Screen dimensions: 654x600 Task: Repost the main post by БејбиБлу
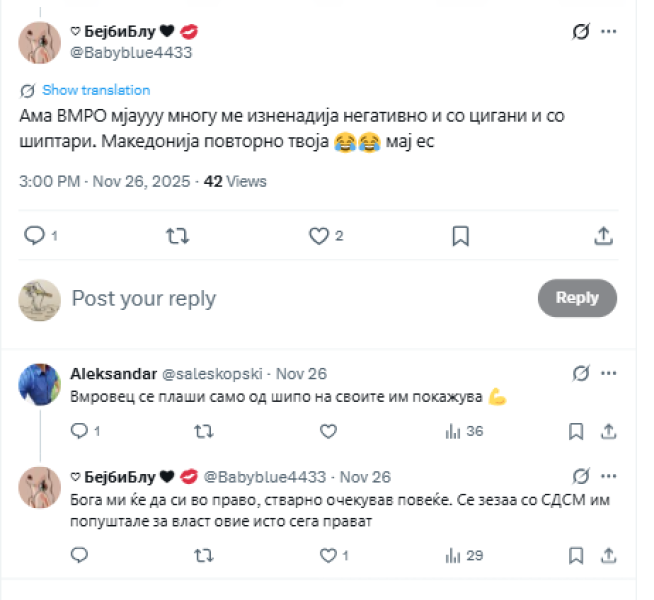click(177, 236)
